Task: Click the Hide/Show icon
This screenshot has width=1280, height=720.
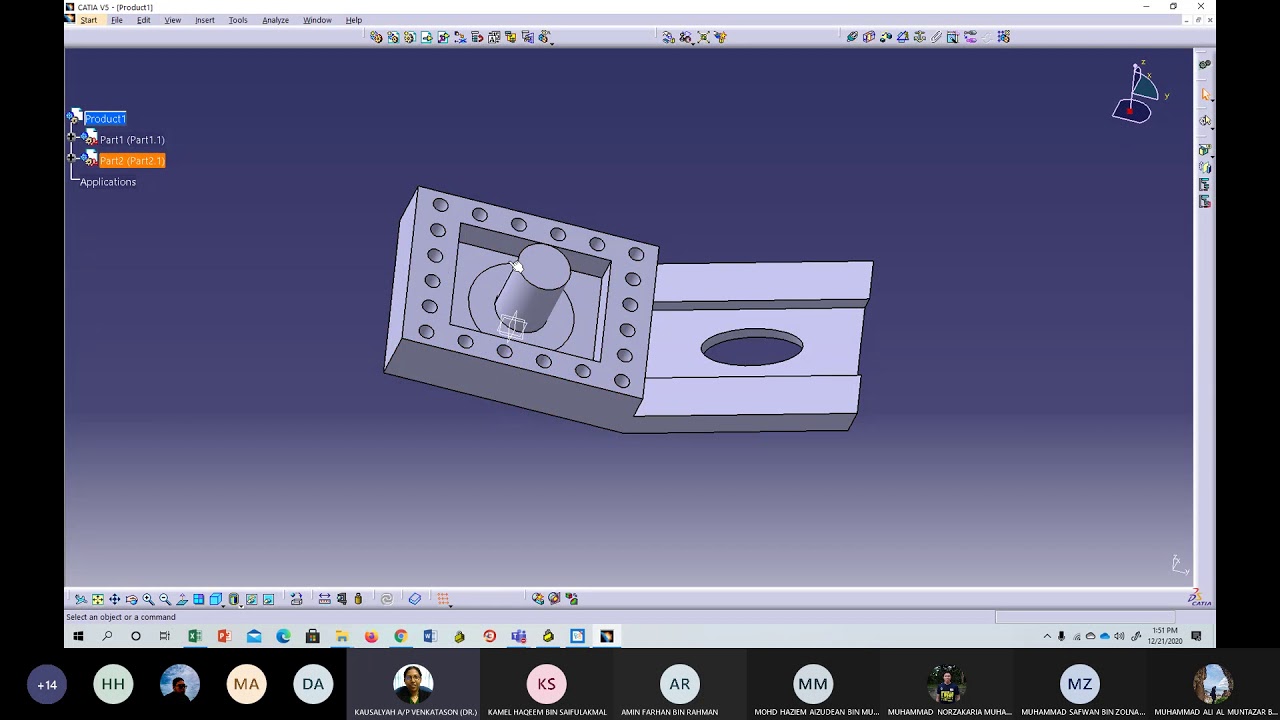Action: point(251,599)
